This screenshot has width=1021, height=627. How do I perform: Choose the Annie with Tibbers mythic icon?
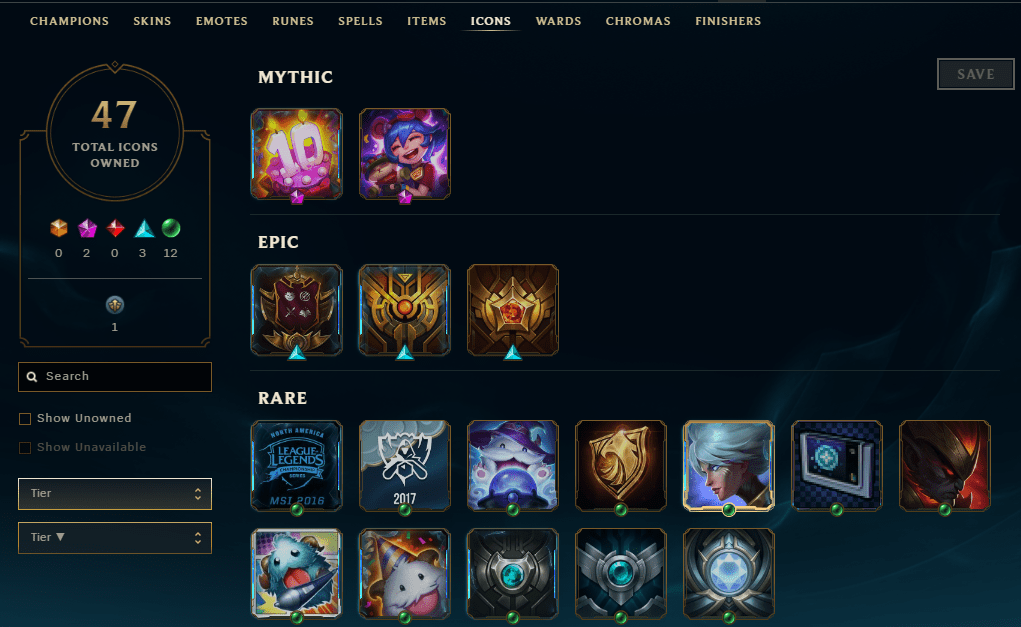pos(404,154)
